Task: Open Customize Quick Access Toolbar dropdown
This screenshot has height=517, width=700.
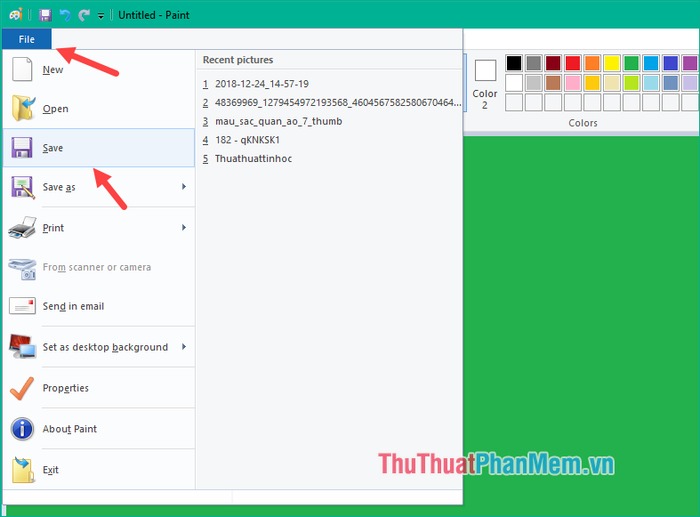Action: tap(101, 16)
